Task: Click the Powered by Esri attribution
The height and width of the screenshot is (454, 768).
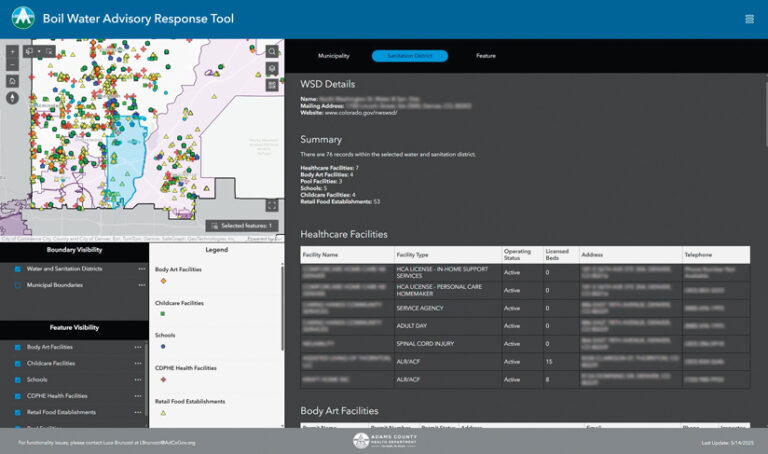Action: pyautogui.click(x=264, y=239)
